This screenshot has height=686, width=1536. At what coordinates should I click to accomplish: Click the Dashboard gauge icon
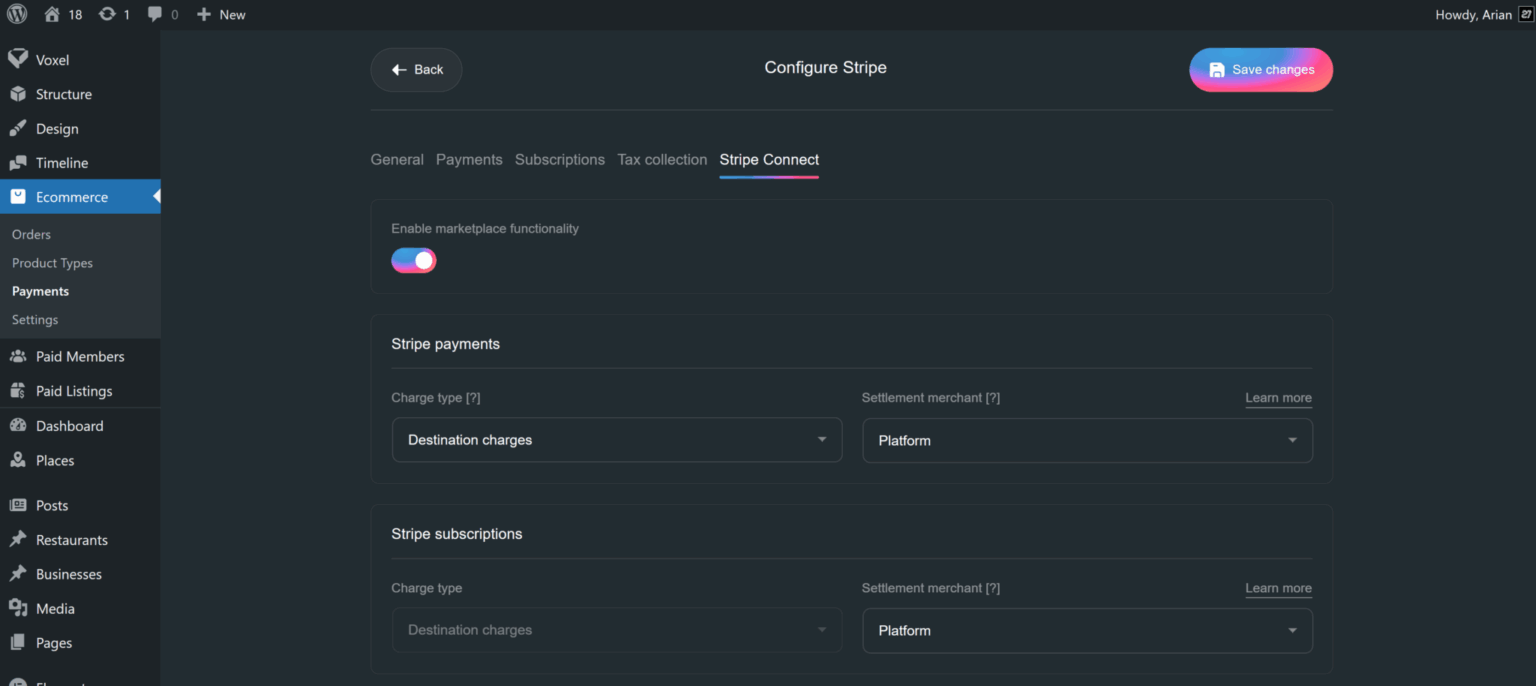click(18, 426)
